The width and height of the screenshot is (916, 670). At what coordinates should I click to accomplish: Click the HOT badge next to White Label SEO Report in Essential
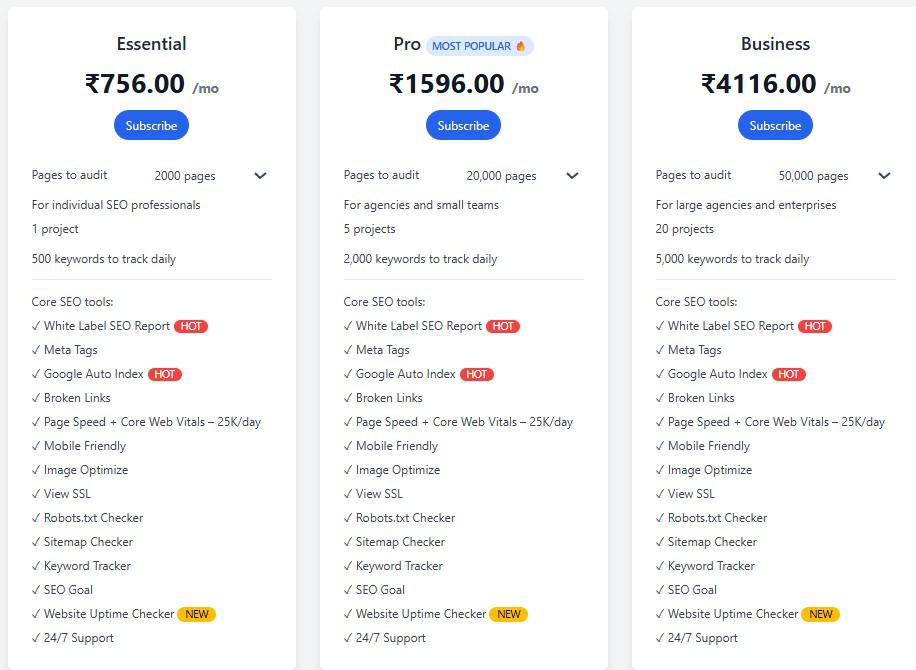click(191, 326)
